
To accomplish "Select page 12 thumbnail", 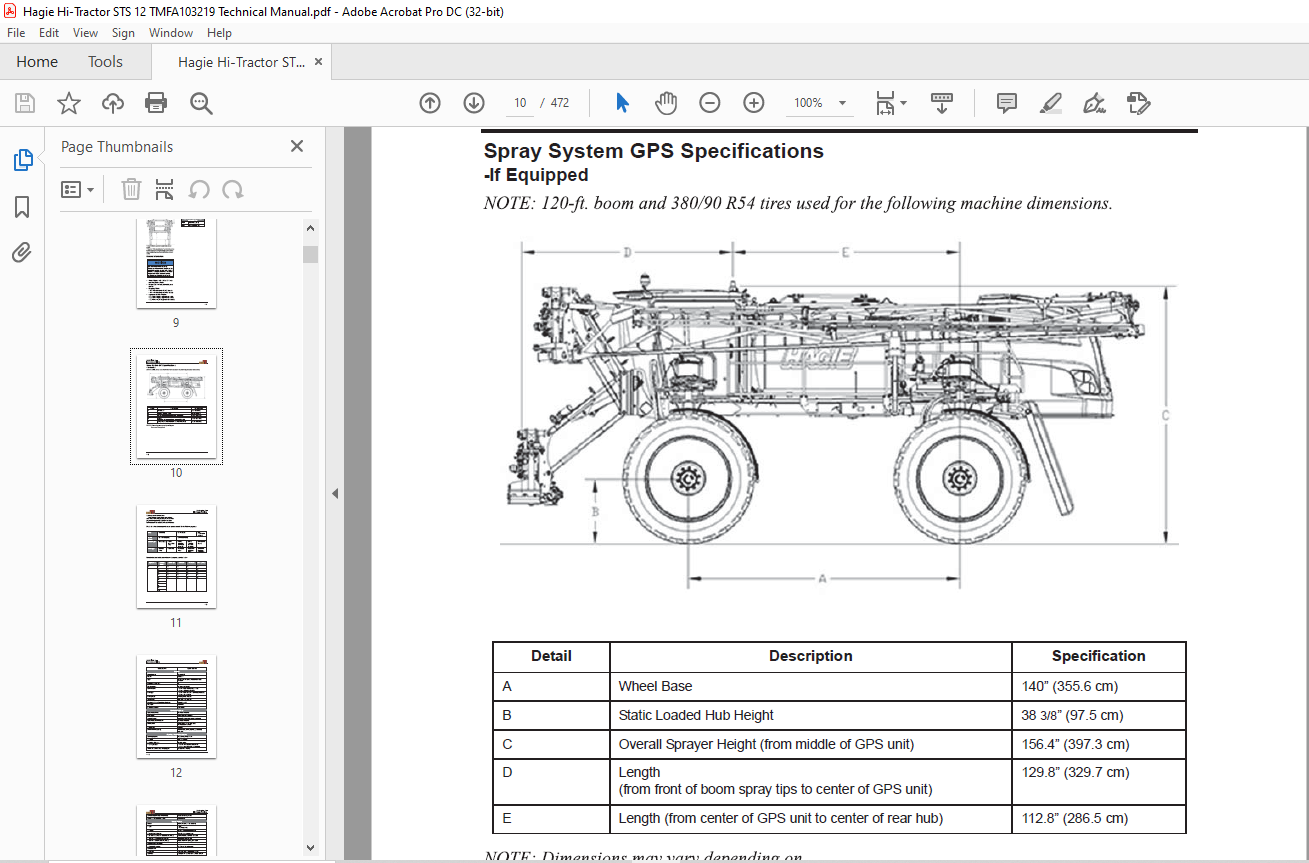I will pyautogui.click(x=176, y=707).
